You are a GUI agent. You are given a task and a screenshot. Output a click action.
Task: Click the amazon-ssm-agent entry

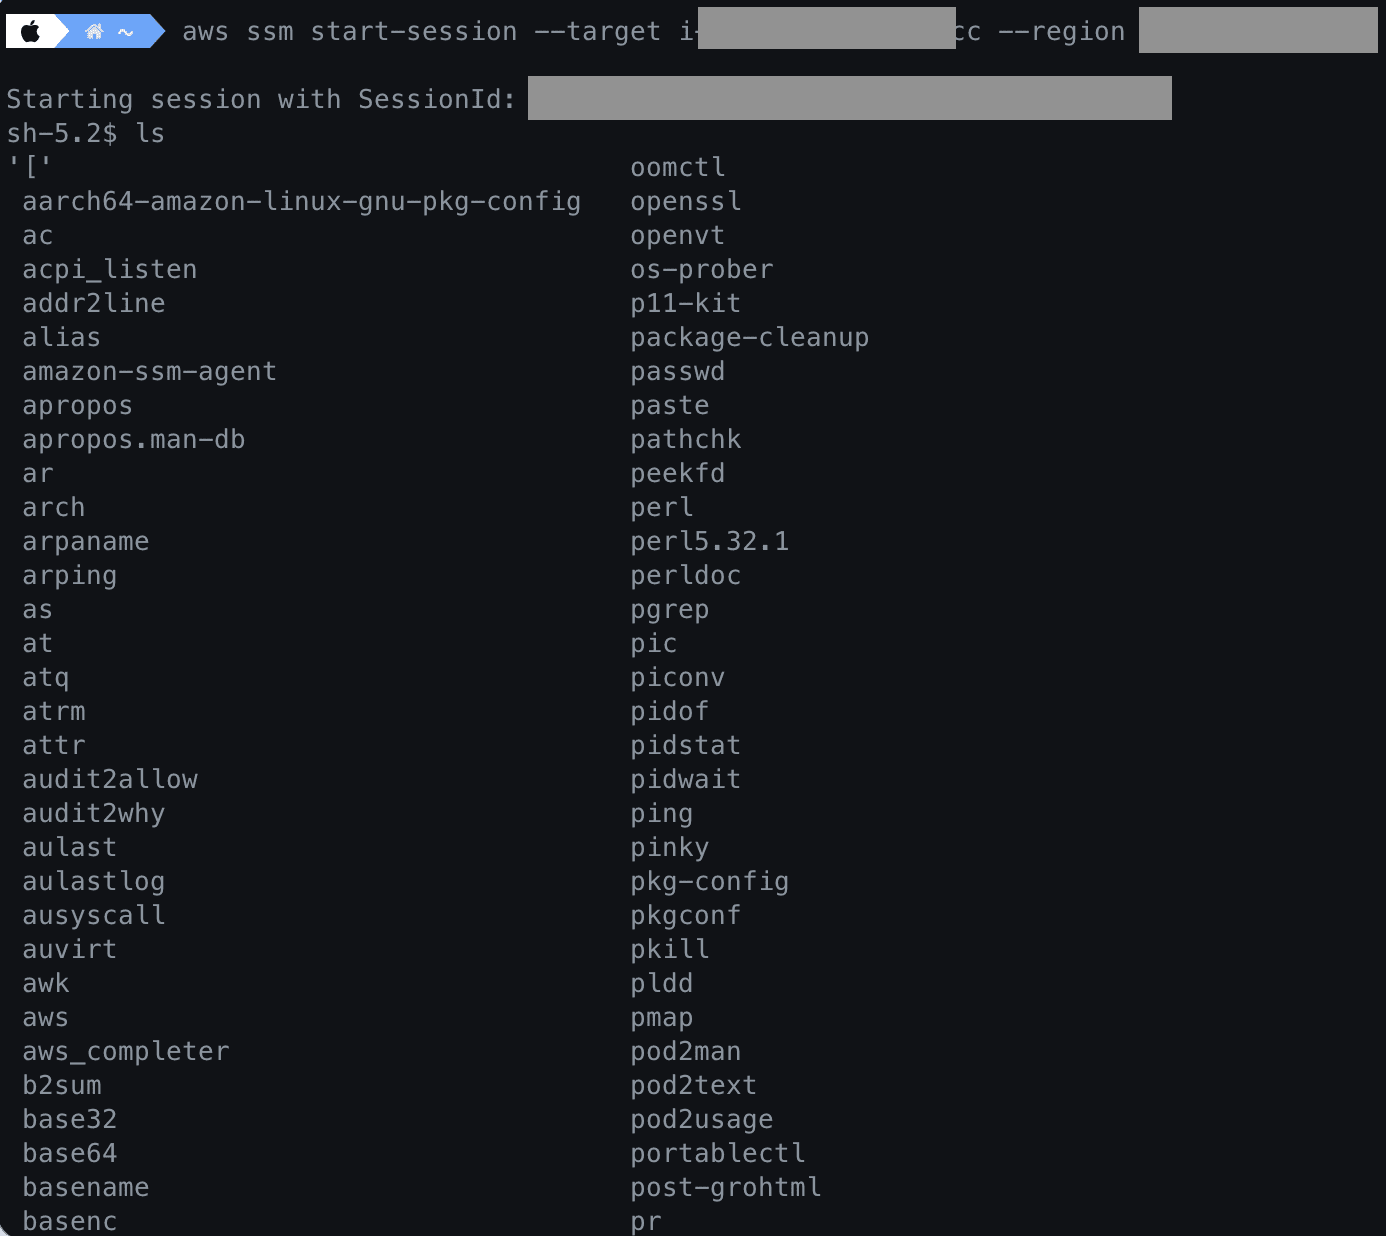149,371
